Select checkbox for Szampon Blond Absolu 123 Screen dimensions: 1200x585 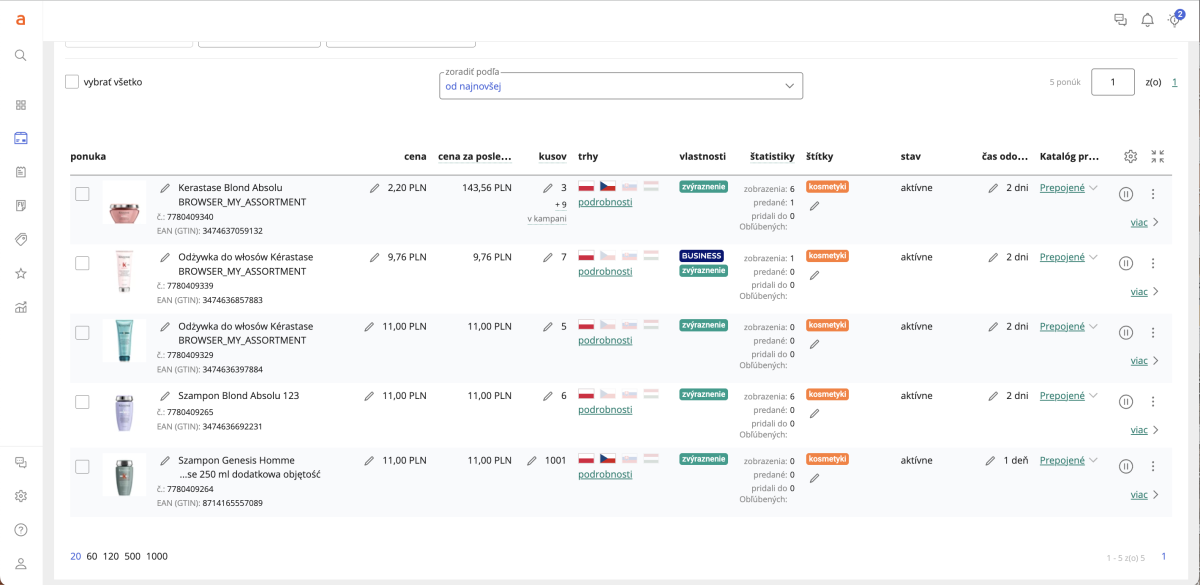pos(83,401)
